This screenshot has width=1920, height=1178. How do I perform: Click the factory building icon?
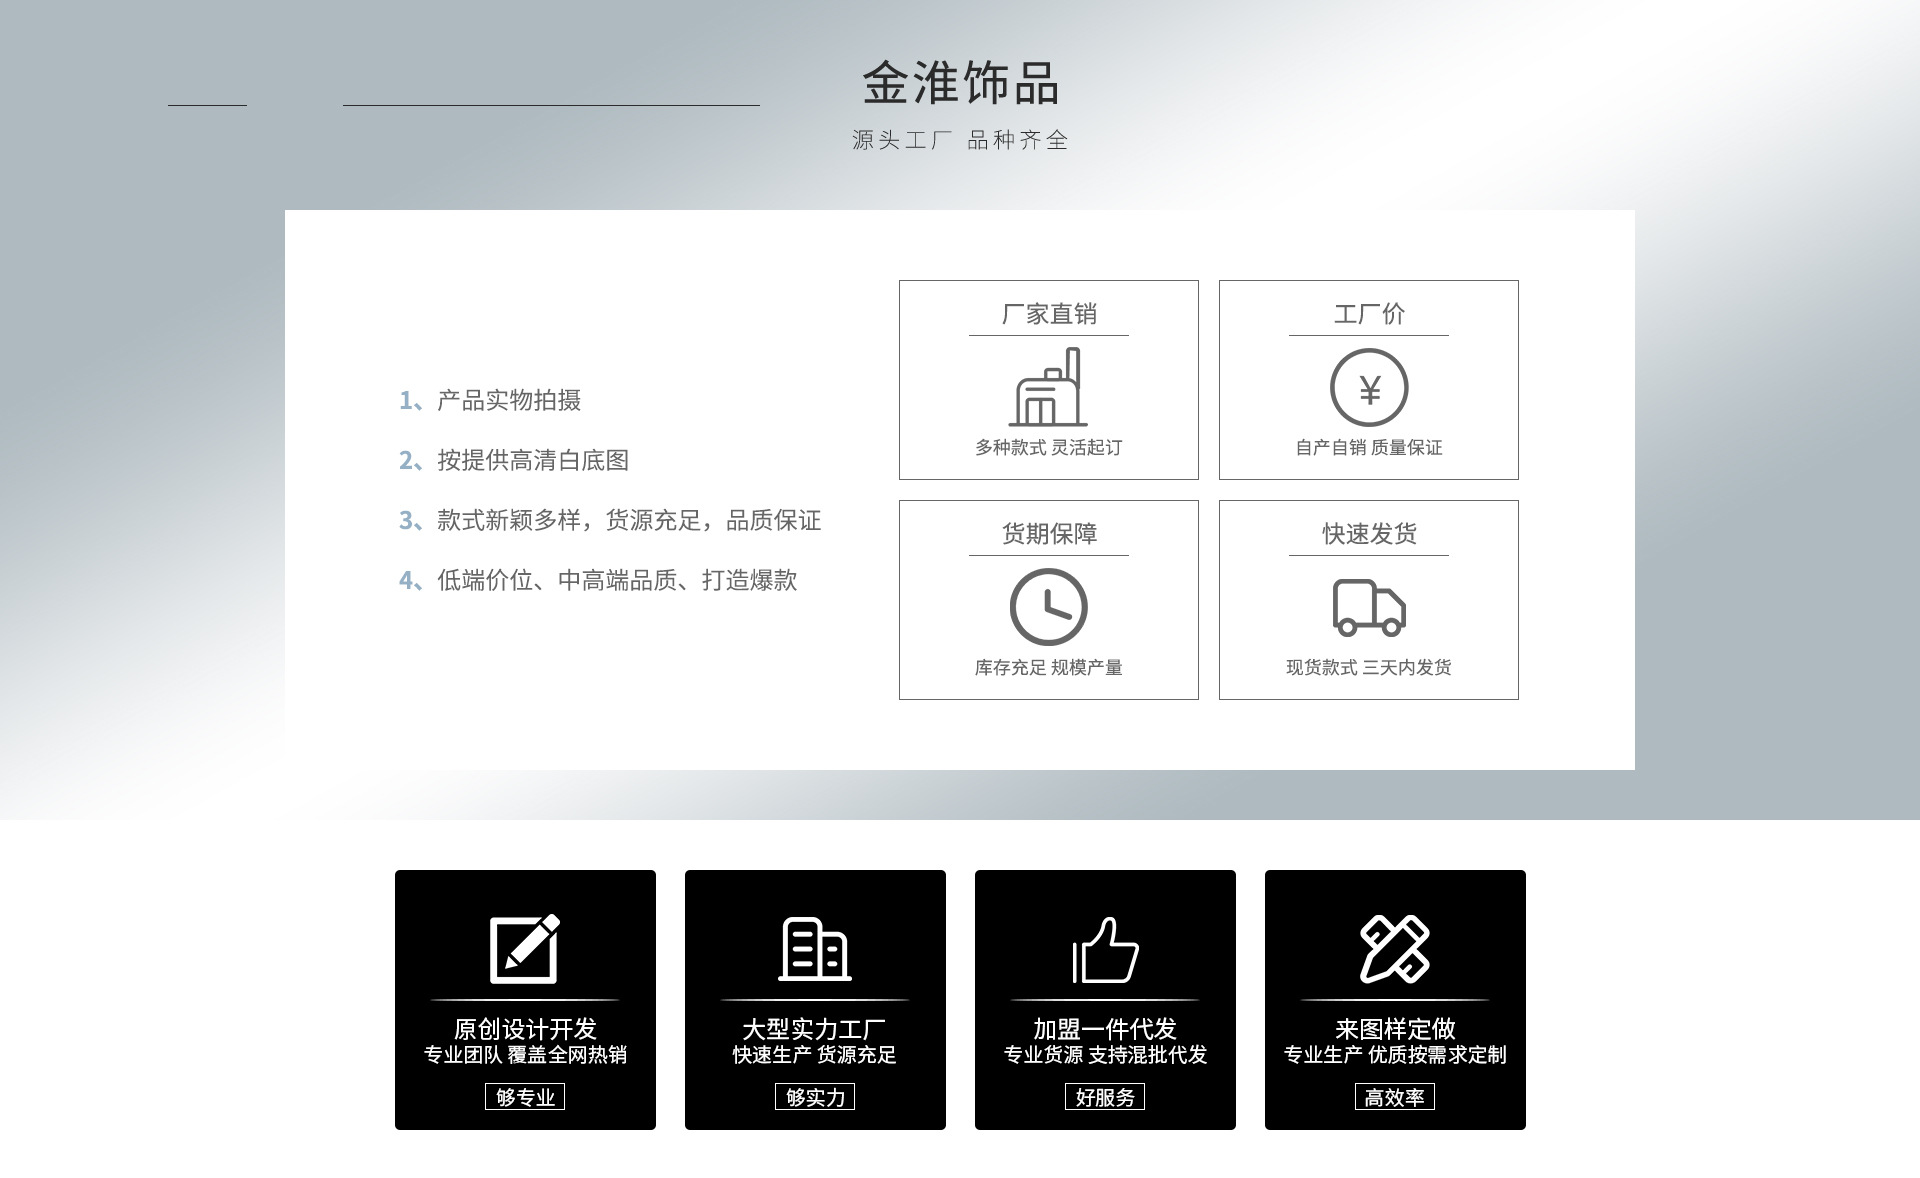point(1048,388)
